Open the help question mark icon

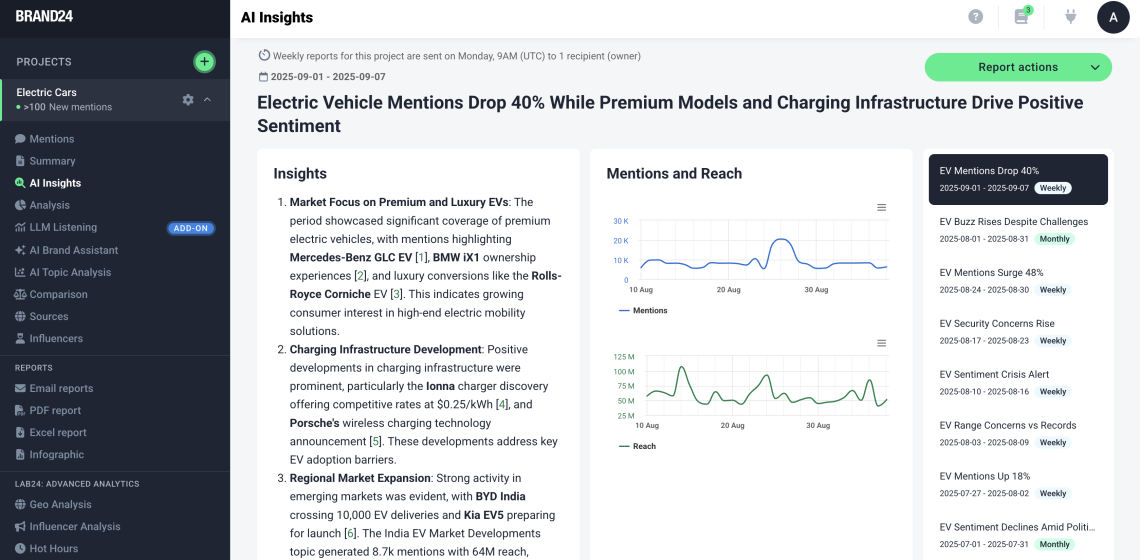tap(976, 17)
